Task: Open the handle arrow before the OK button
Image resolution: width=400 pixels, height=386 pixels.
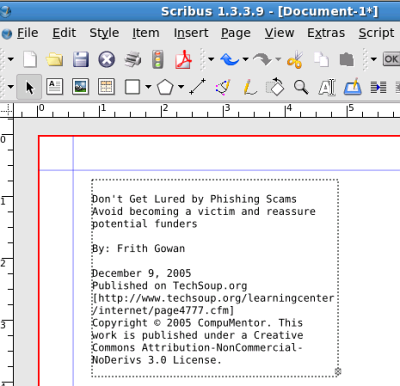Action: [374, 60]
